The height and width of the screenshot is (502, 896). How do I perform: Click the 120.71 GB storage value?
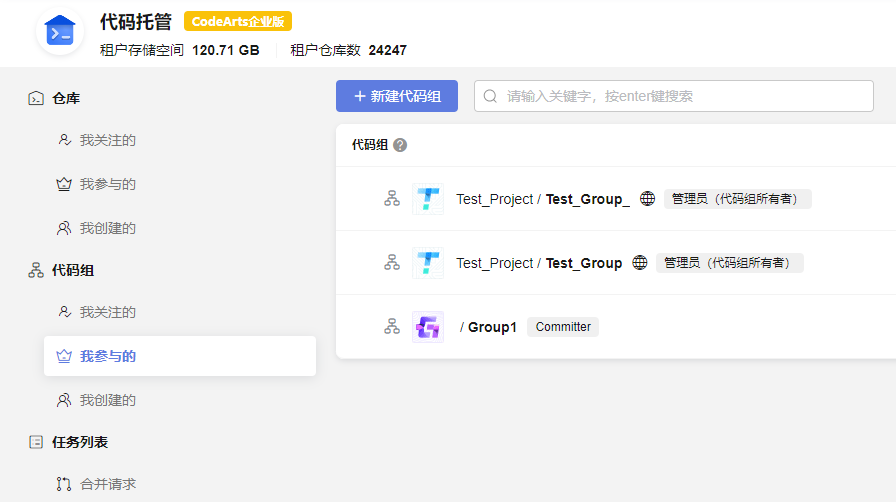pos(226,50)
